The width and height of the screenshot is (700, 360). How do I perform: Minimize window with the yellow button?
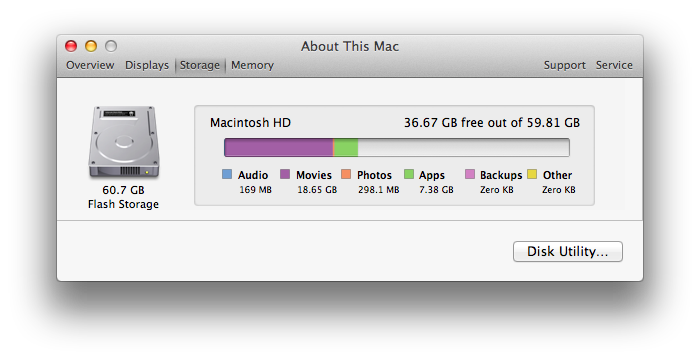[x=91, y=46]
